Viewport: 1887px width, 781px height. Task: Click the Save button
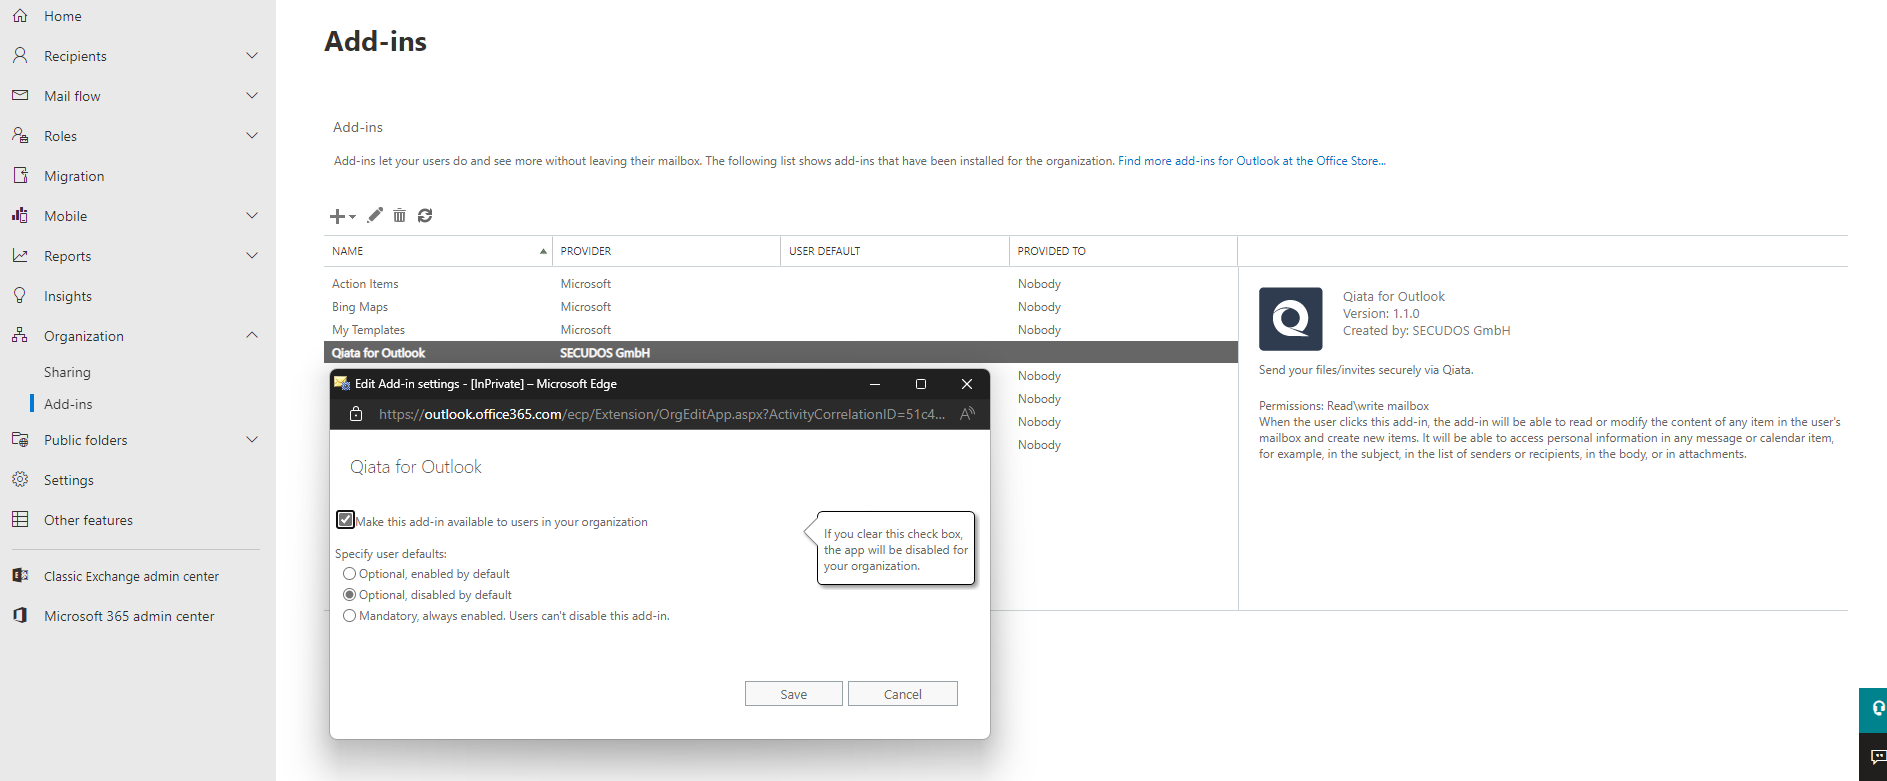pyautogui.click(x=794, y=694)
